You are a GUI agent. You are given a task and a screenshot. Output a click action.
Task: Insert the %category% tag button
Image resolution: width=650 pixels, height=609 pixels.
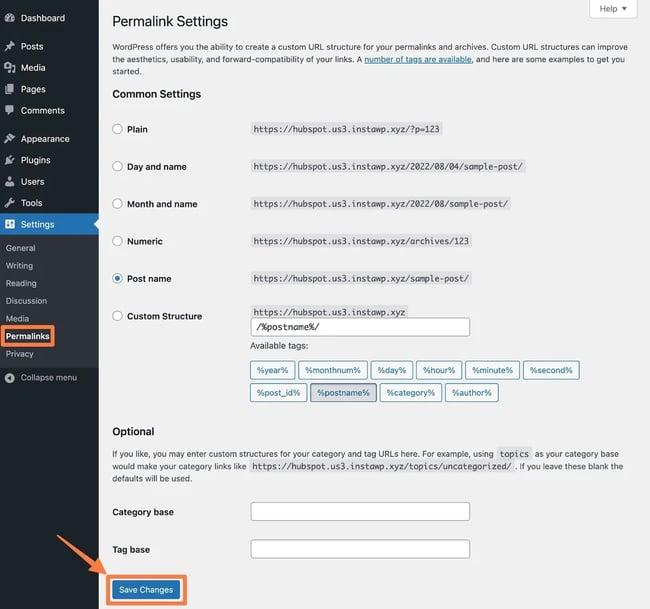411,393
